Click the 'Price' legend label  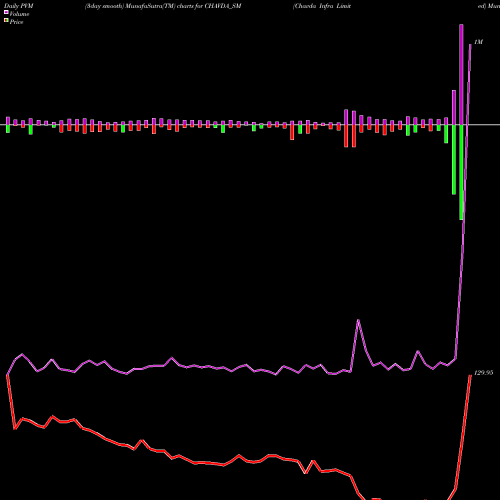[16, 22]
